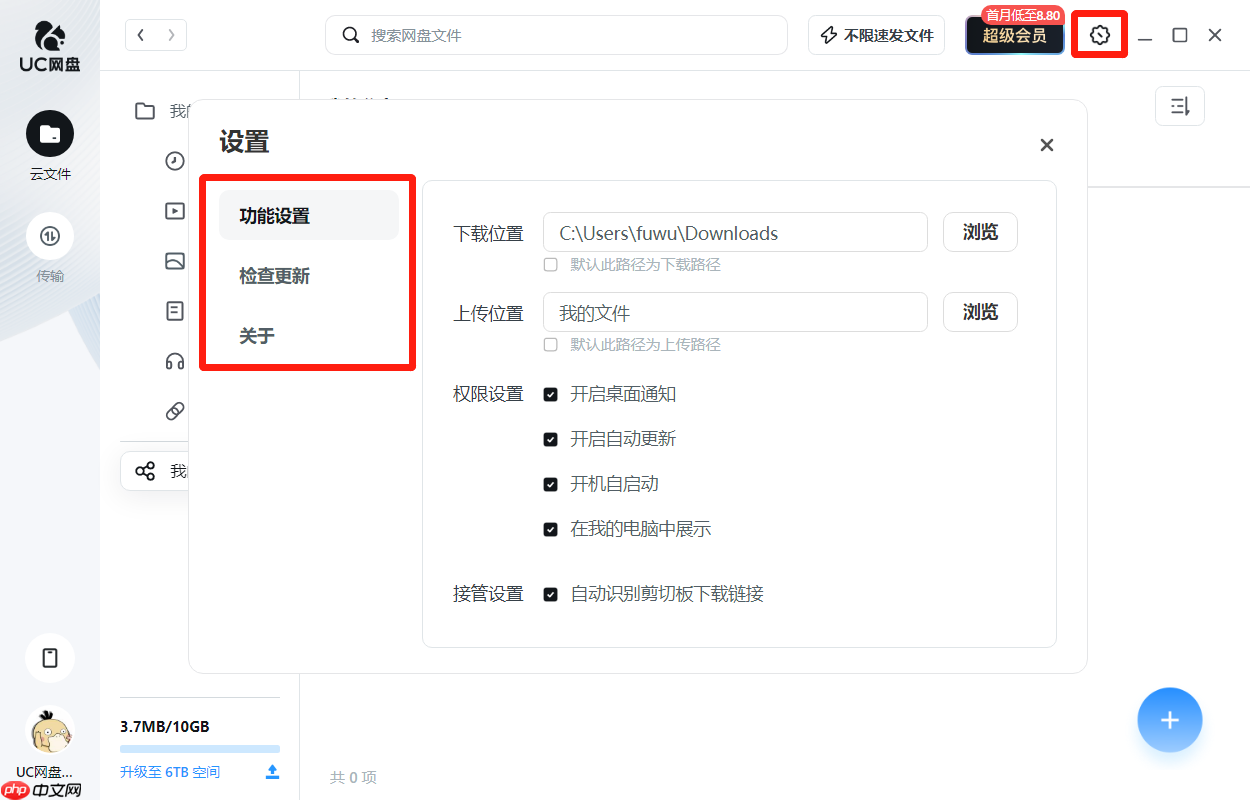This screenshot has width=1250, height=800.
Task: Click the blue plus add button
Action: tap(1170, 720)
